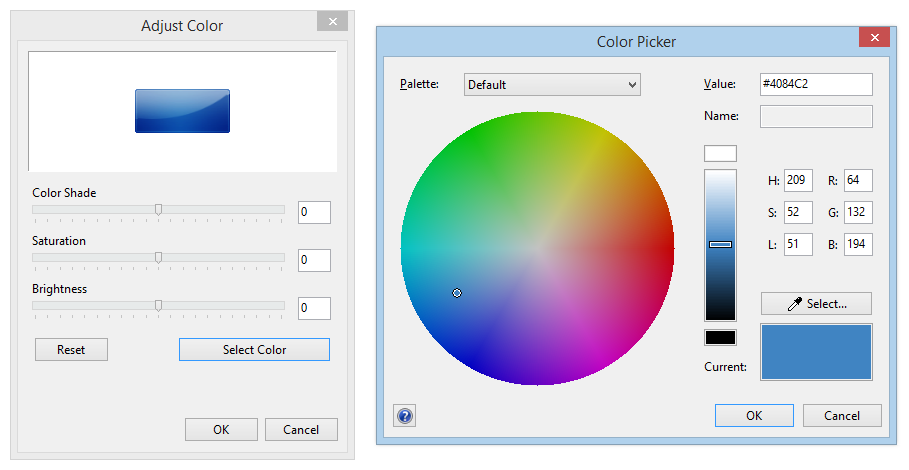Close the Color Picker window
This screenshot has height=470, width=909.
tap(874, 38)
